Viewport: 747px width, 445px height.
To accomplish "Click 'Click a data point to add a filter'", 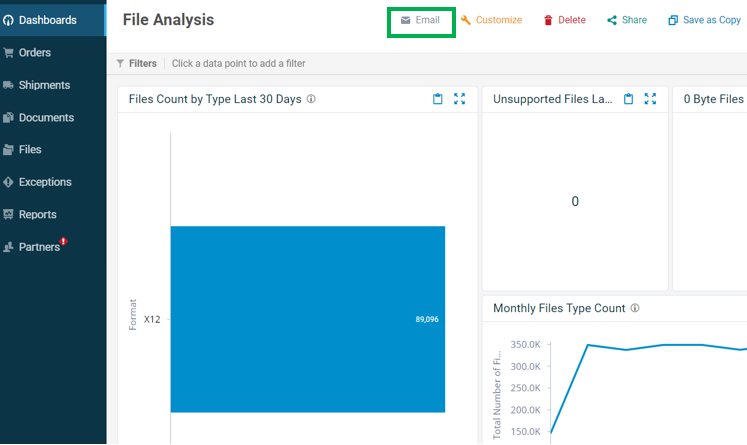I will (x=238, y=63).
